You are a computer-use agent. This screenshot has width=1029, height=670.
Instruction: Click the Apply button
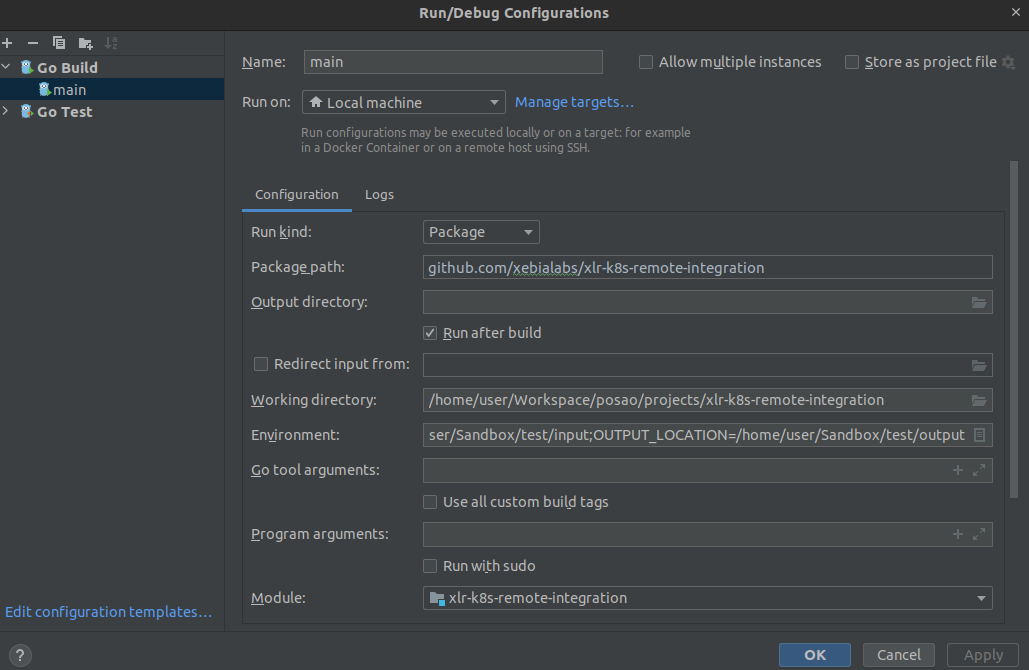(x=983, y=655)
